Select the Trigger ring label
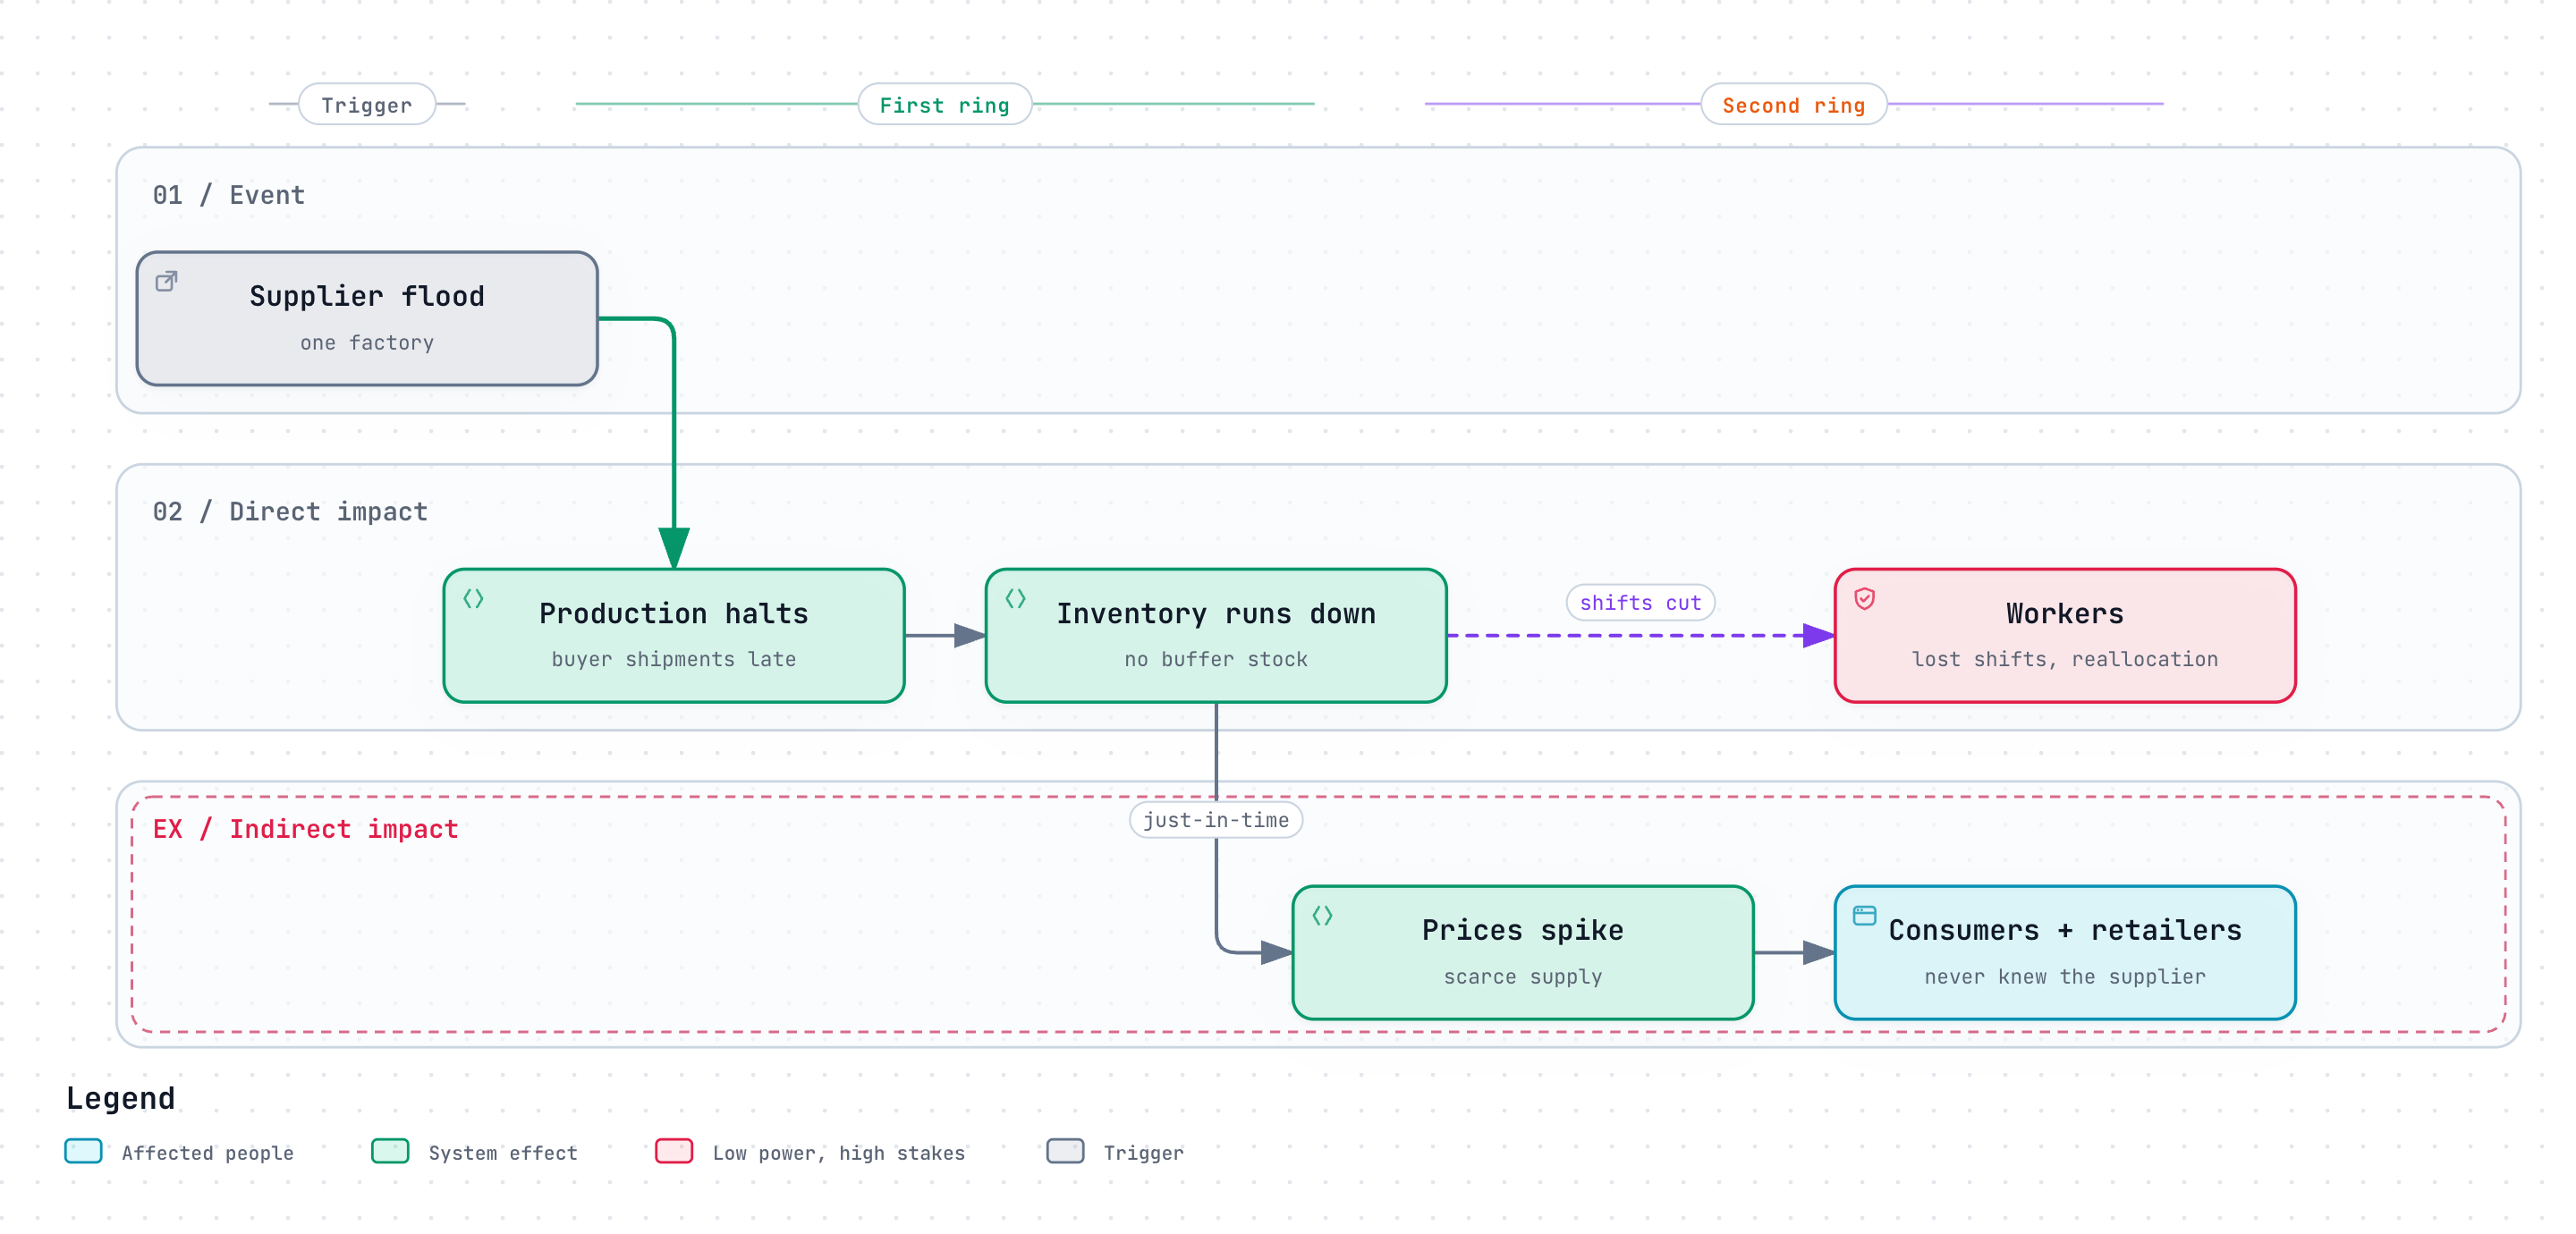Image resolution: width=2576 pixels, height=1234 pixels. point(367,104)
